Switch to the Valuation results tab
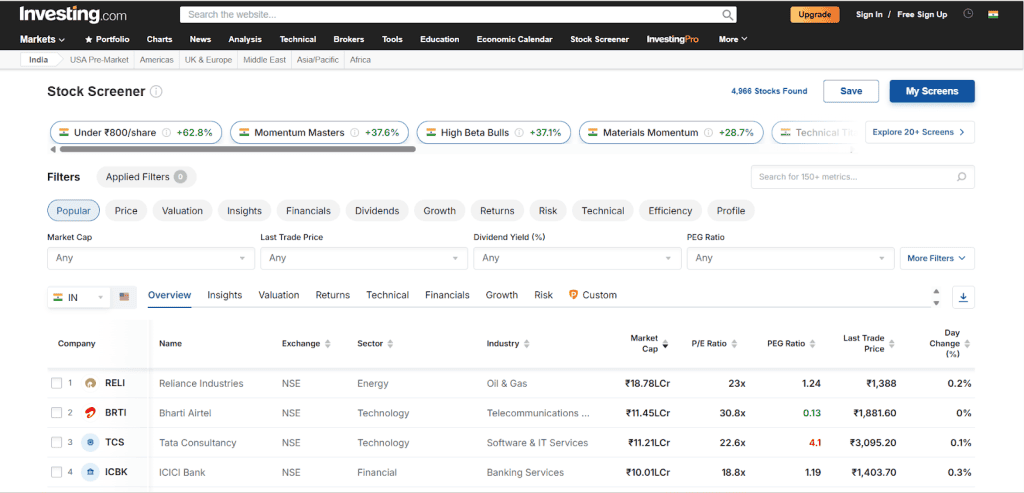1024x493 pixels. (x=279, y=295)
